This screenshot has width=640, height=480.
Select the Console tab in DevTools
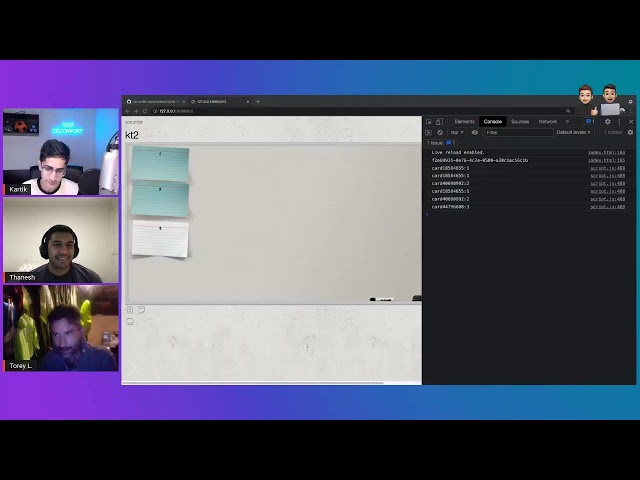click(493, 122)
